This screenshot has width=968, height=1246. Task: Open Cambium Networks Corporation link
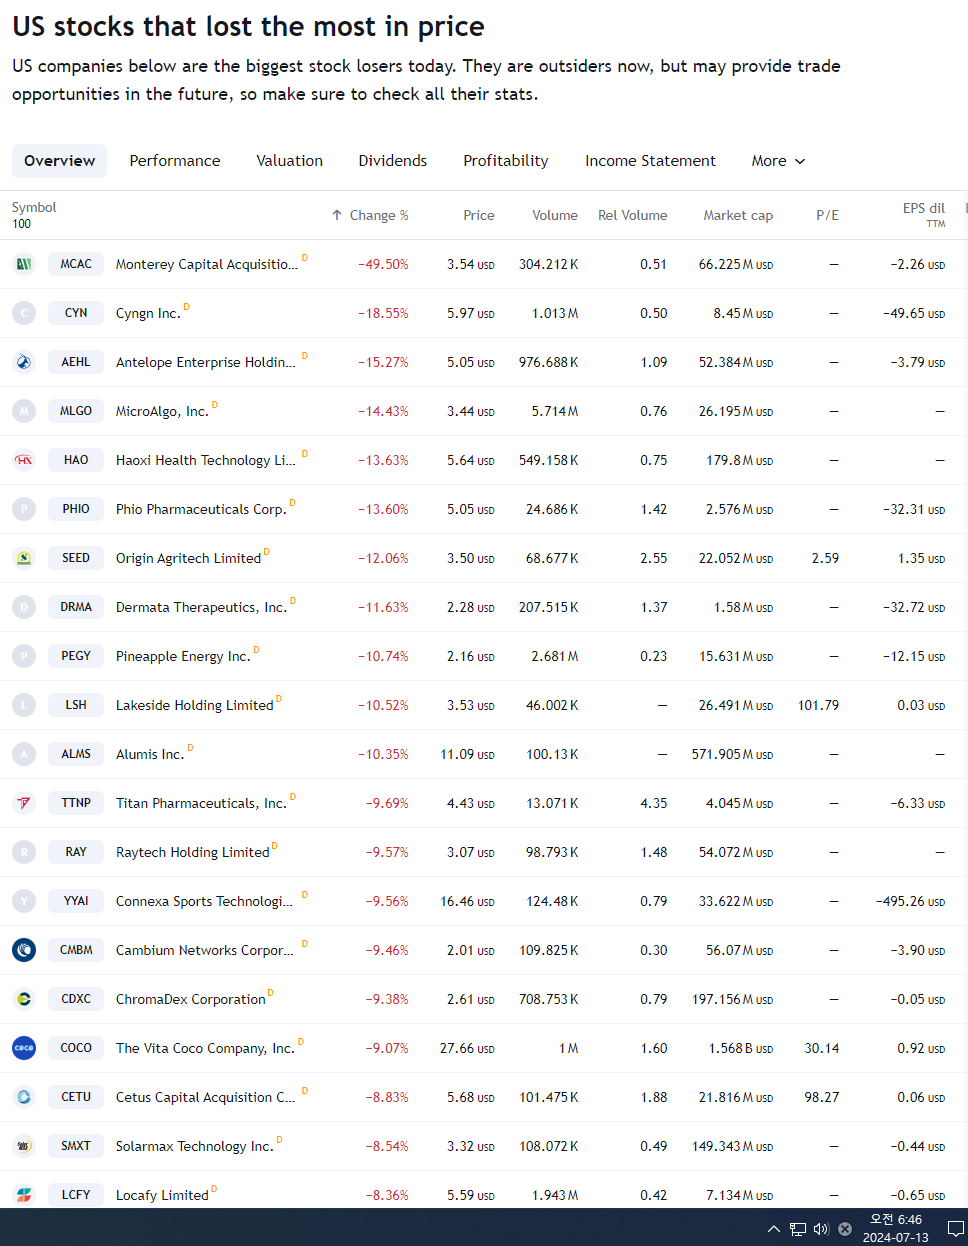[x=205, y=950]
